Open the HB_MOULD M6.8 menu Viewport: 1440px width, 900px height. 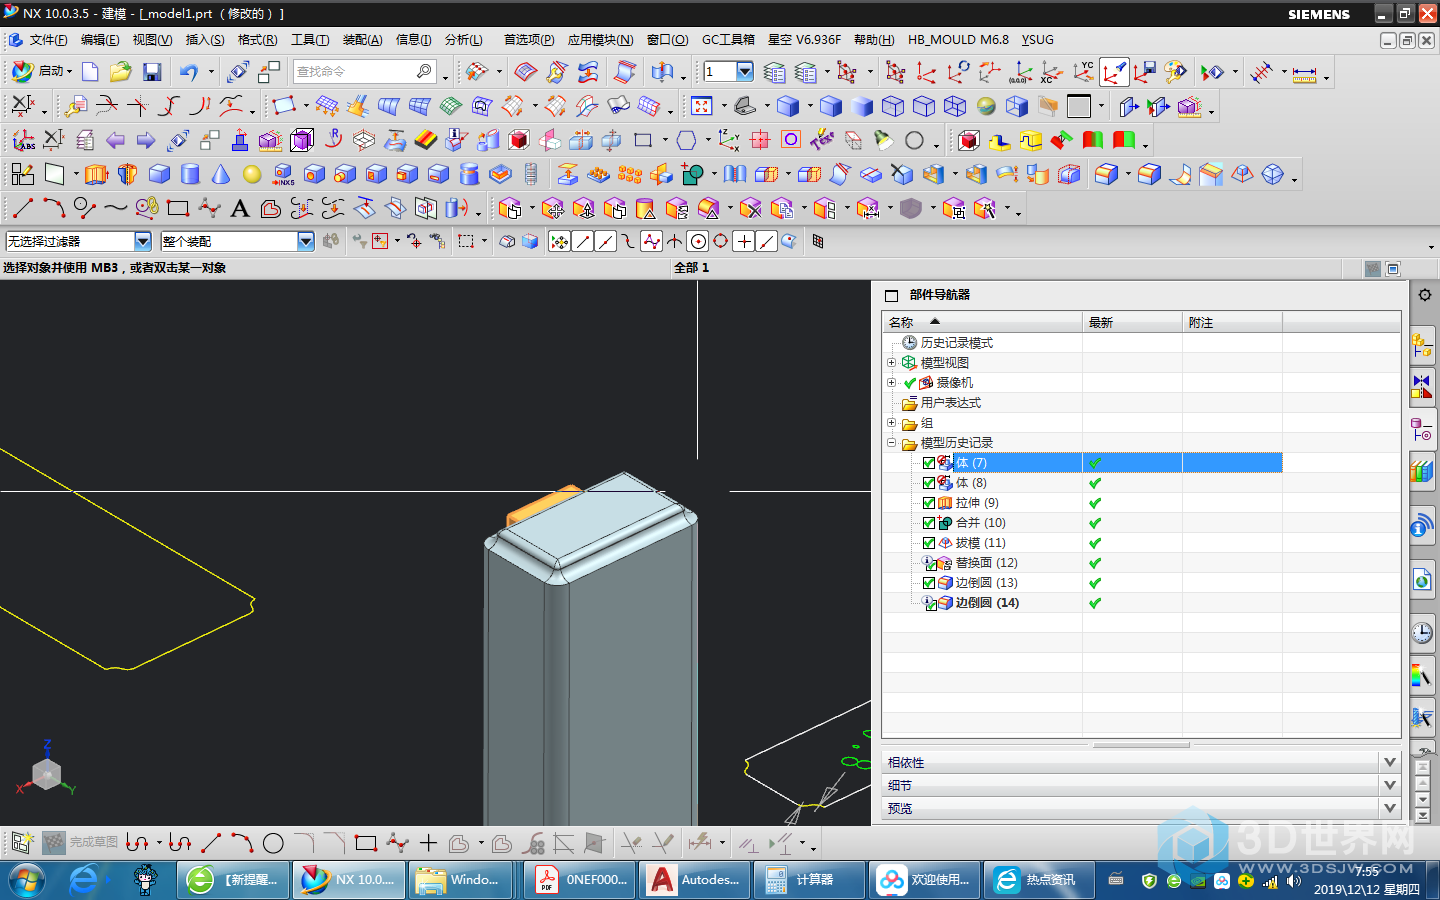tap(958, 40)
